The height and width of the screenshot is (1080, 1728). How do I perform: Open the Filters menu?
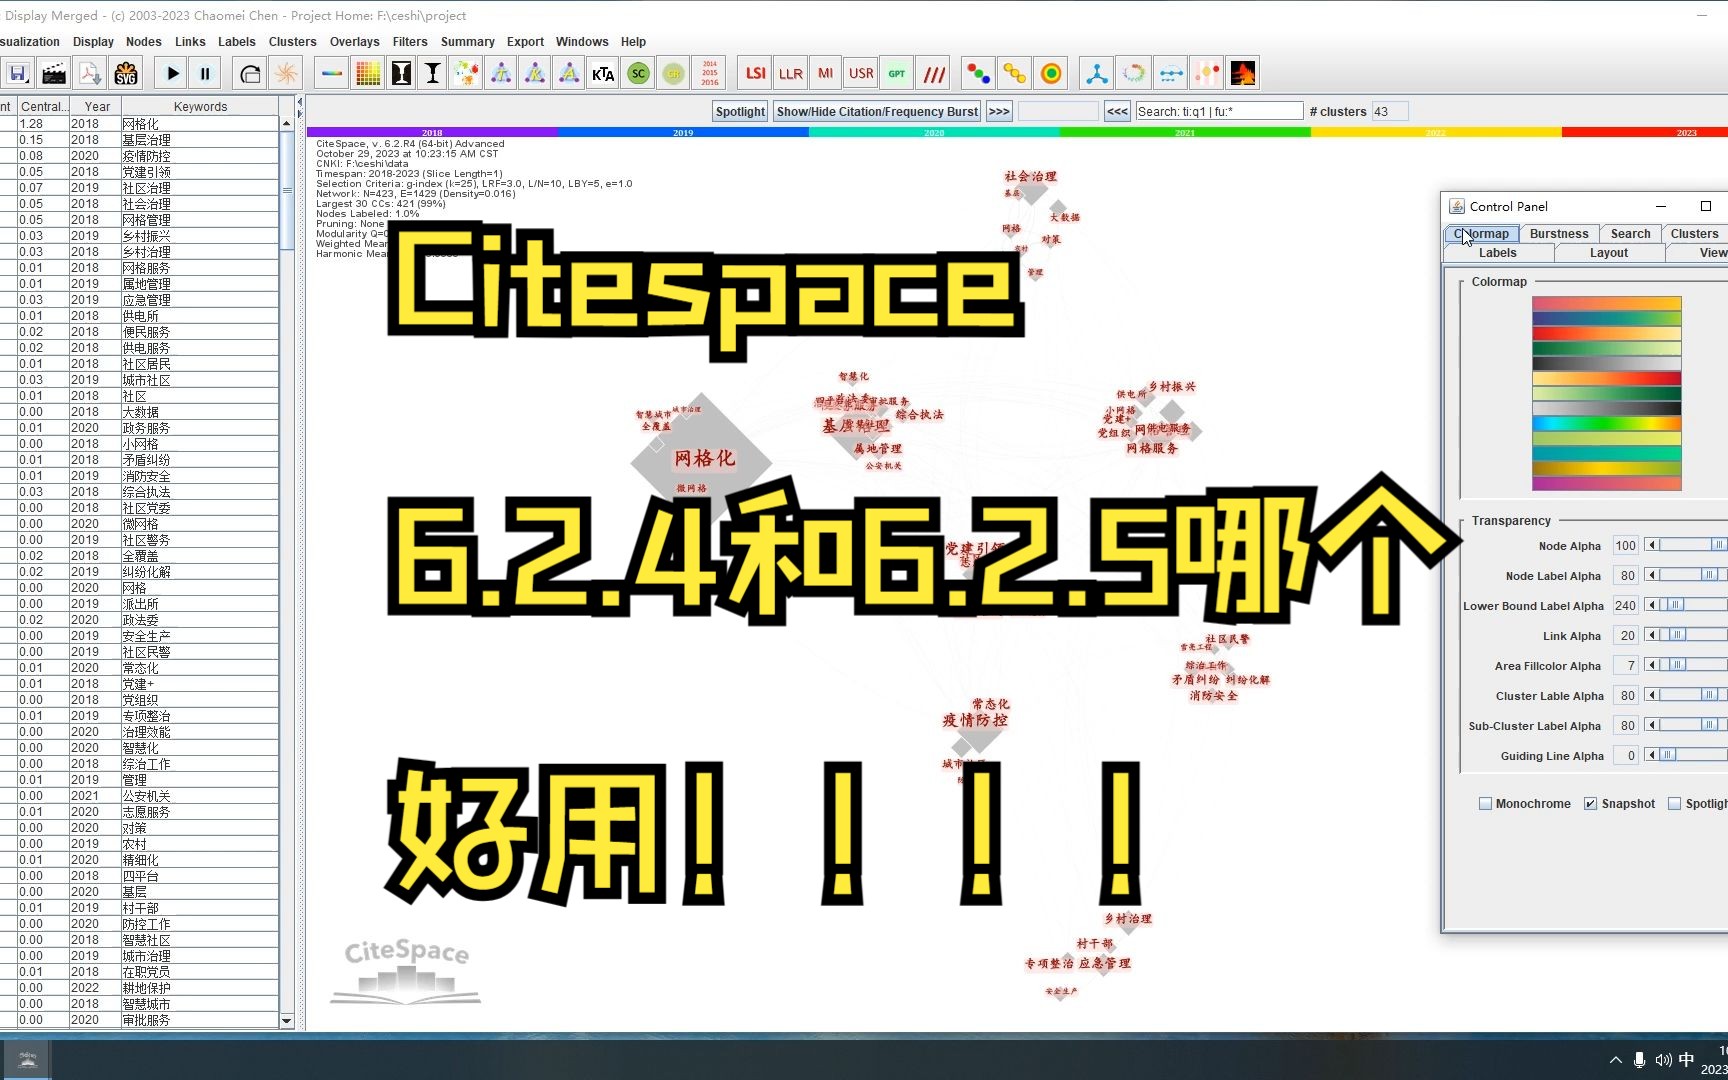click(410, 42)
